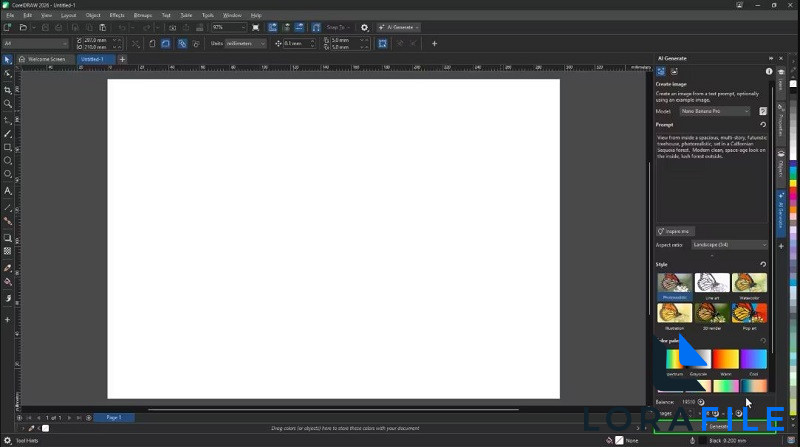Add a new document tab with plus
Image resolution: width=800 pixels, height=447 pixels.
click(122, 59)
